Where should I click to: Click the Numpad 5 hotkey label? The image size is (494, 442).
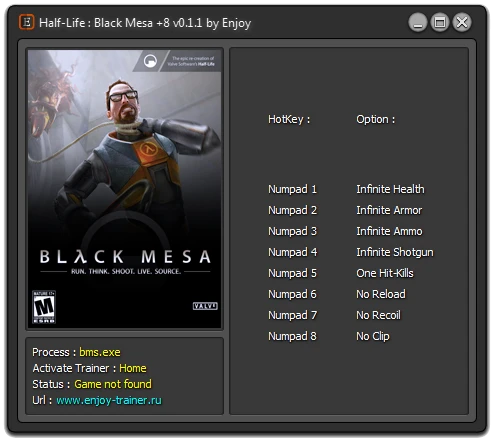point(292,273)
